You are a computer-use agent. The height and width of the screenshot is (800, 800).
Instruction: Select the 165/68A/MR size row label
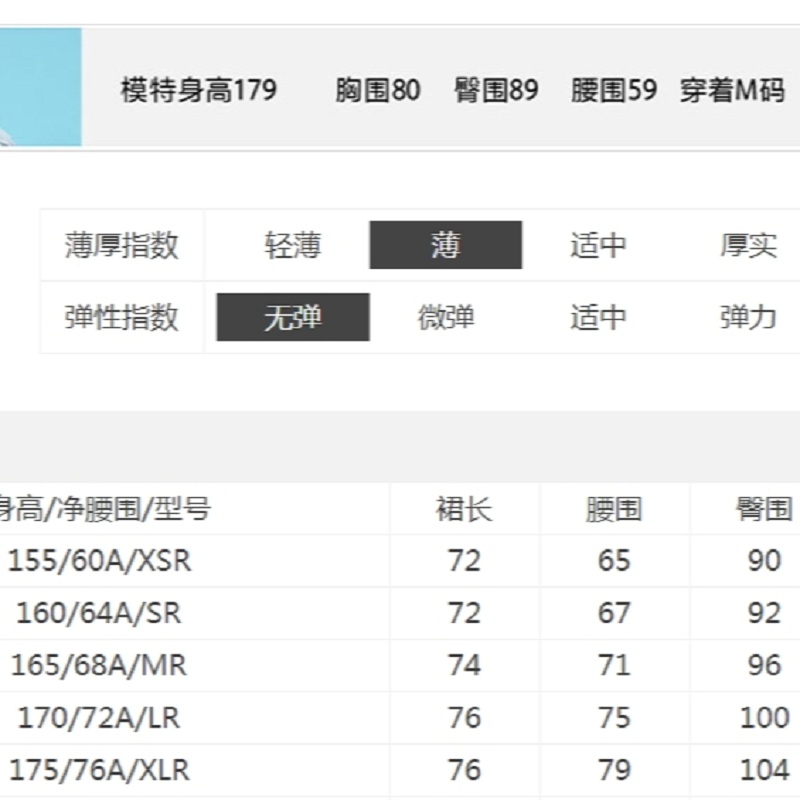coord(99,665)
